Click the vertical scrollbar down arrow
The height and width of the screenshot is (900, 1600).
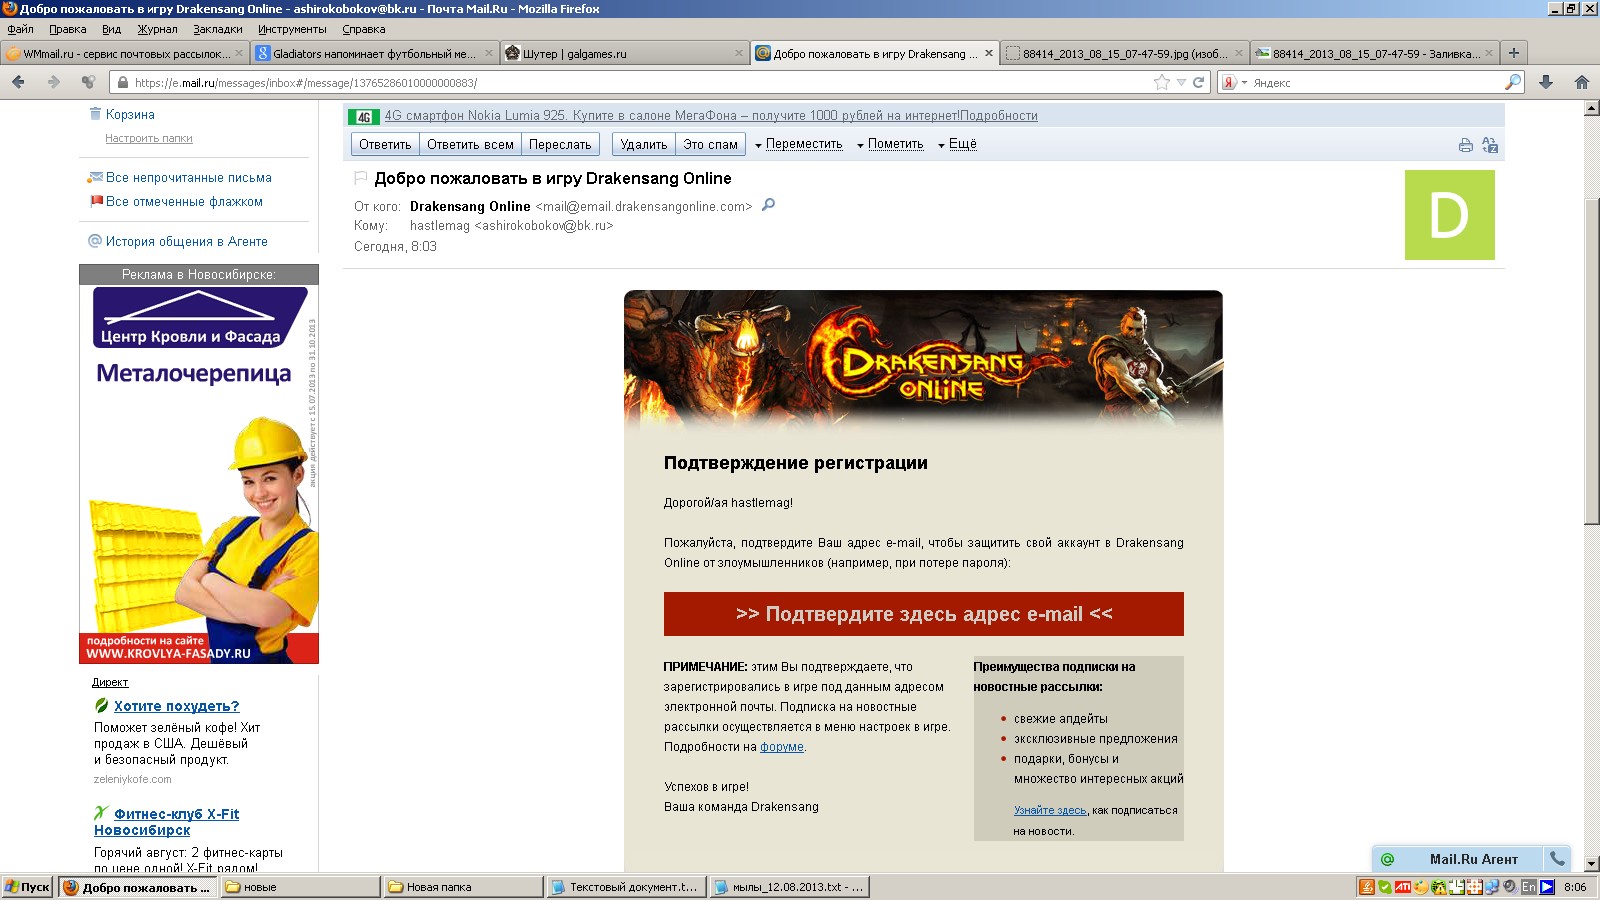tap(1592, 863)
